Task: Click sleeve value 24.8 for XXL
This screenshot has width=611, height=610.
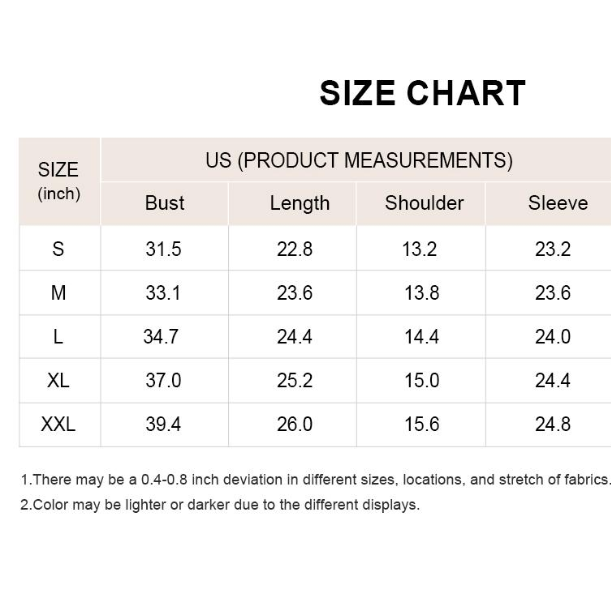Action: point(552,425)
